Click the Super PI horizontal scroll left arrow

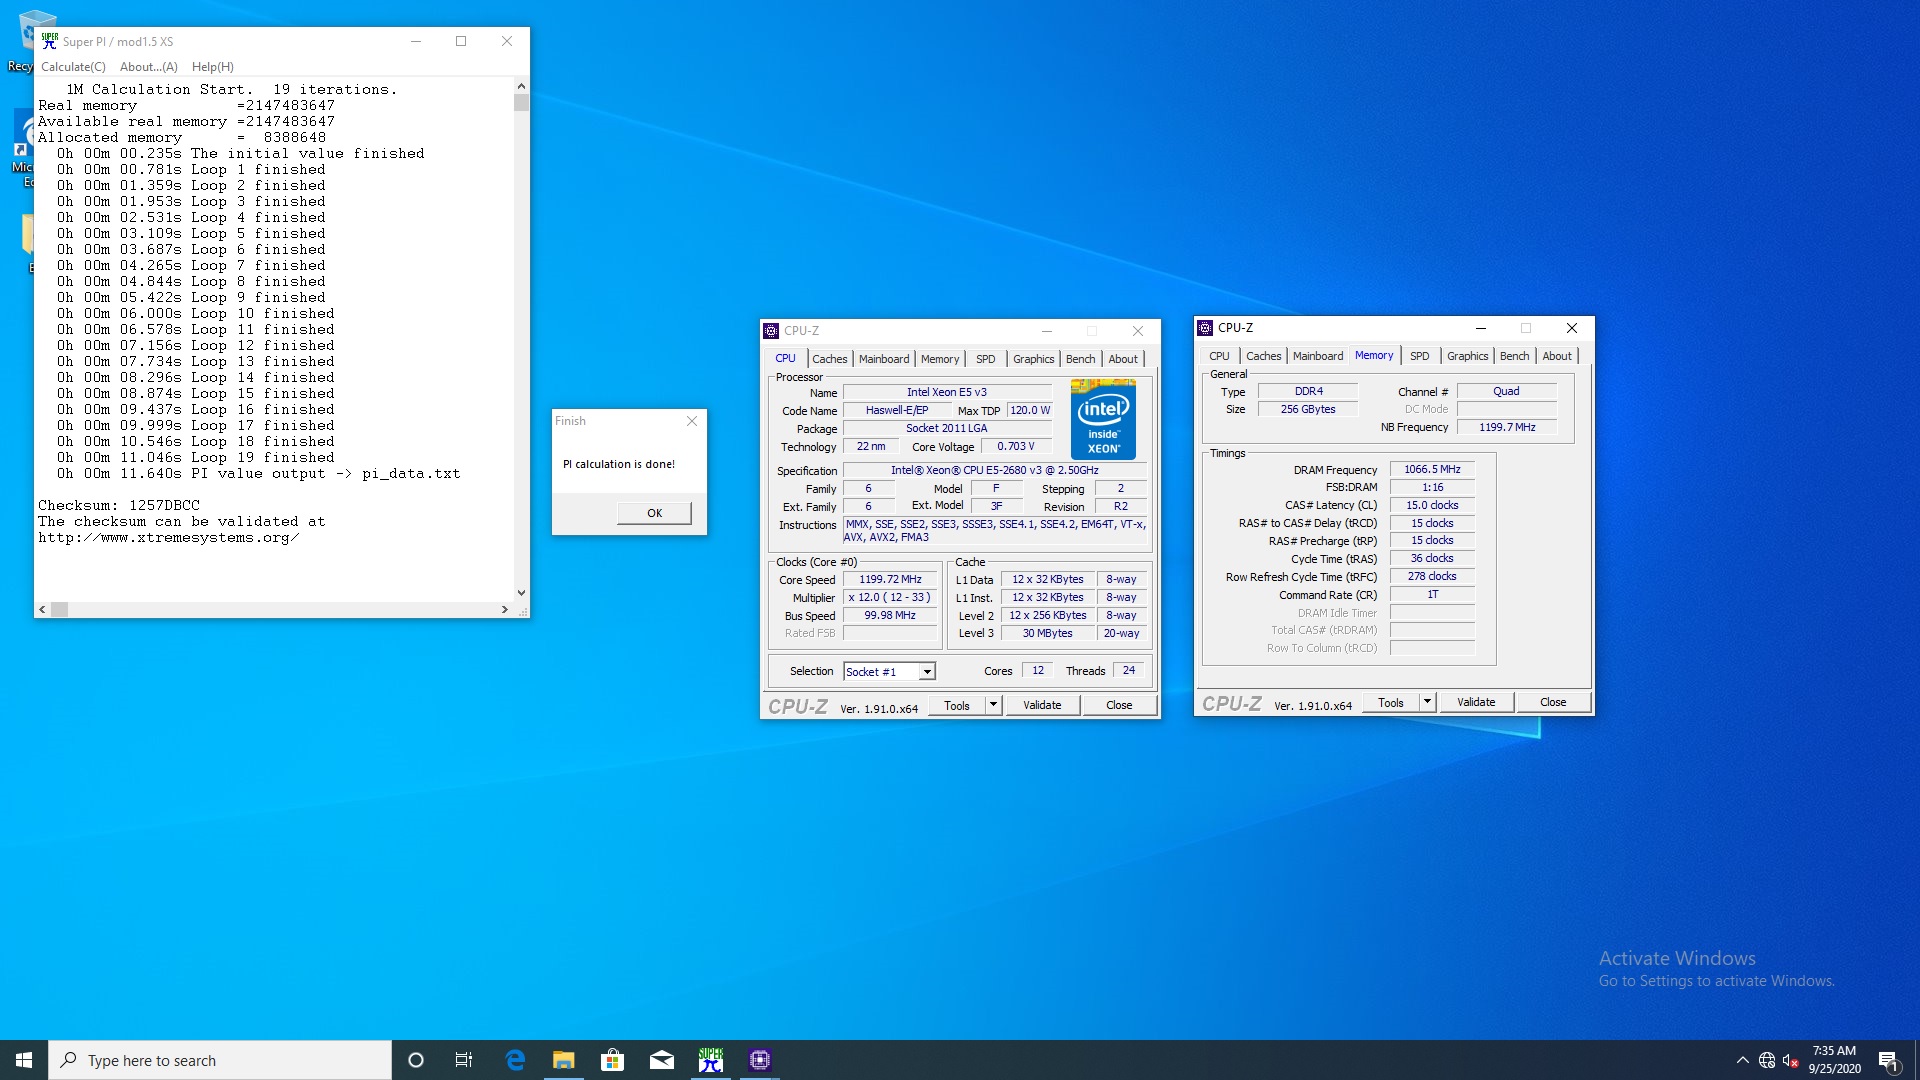pos(42,610)
